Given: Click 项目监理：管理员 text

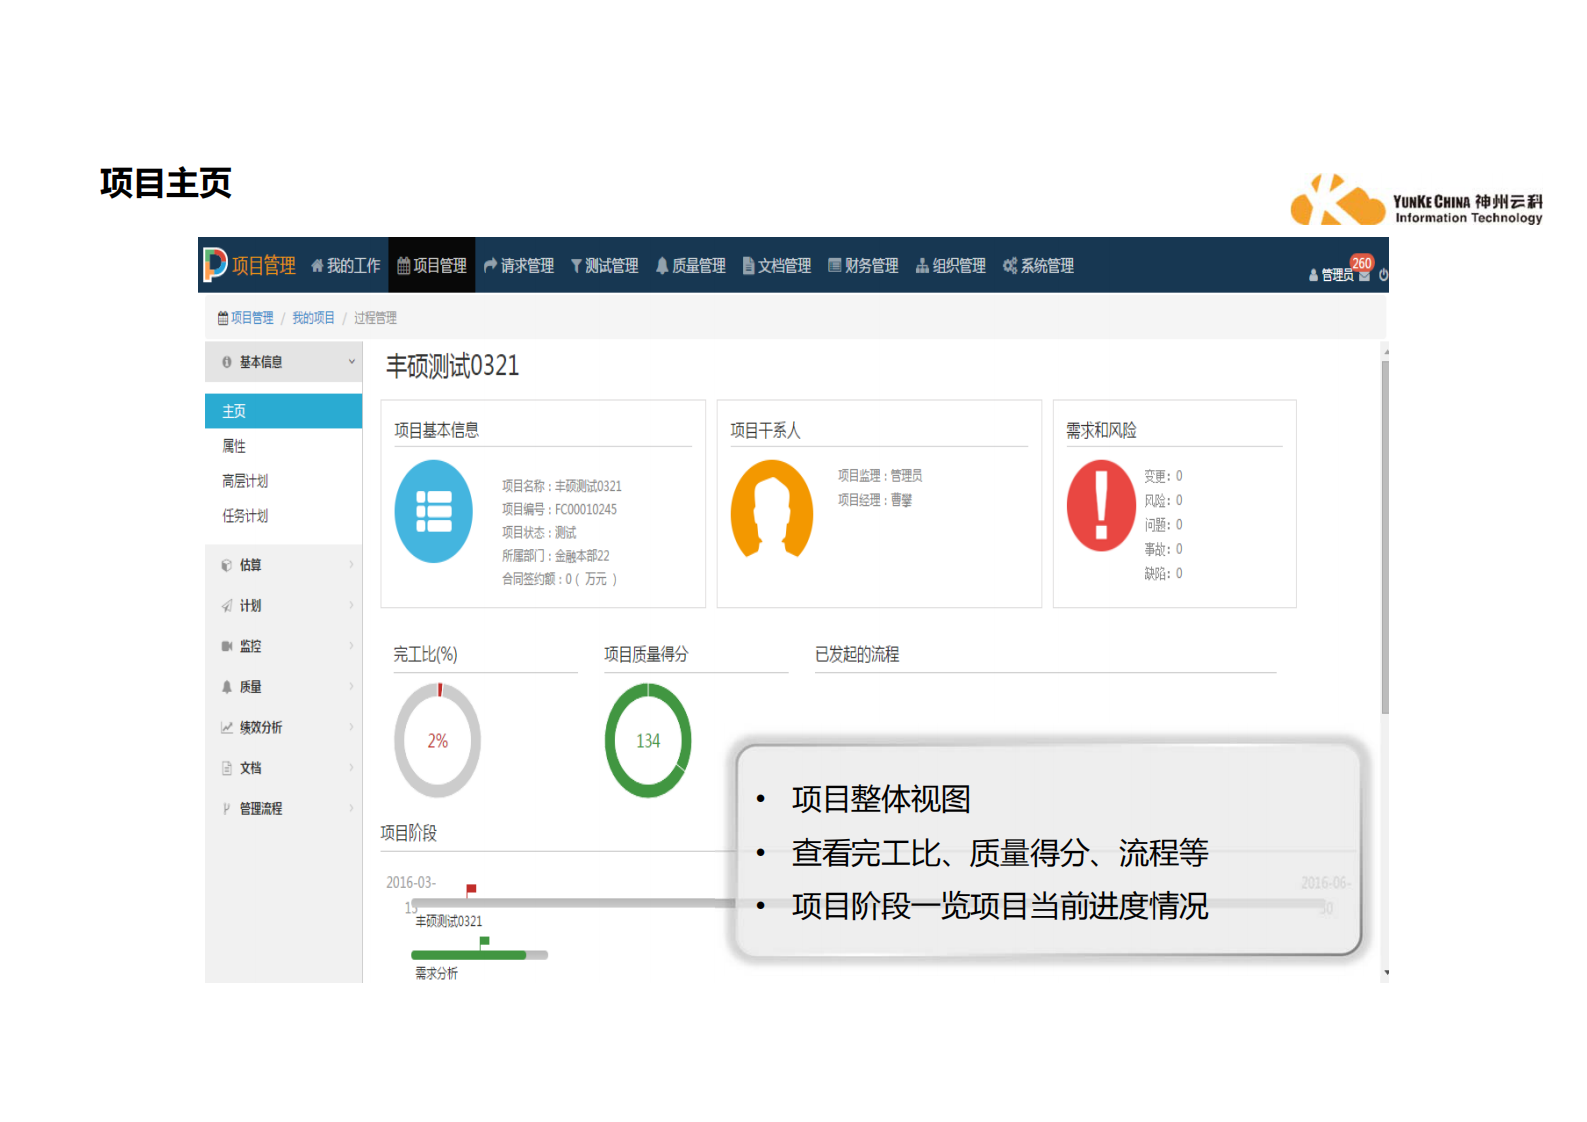Looking at the screenshot, I should [x=880, y=476].
